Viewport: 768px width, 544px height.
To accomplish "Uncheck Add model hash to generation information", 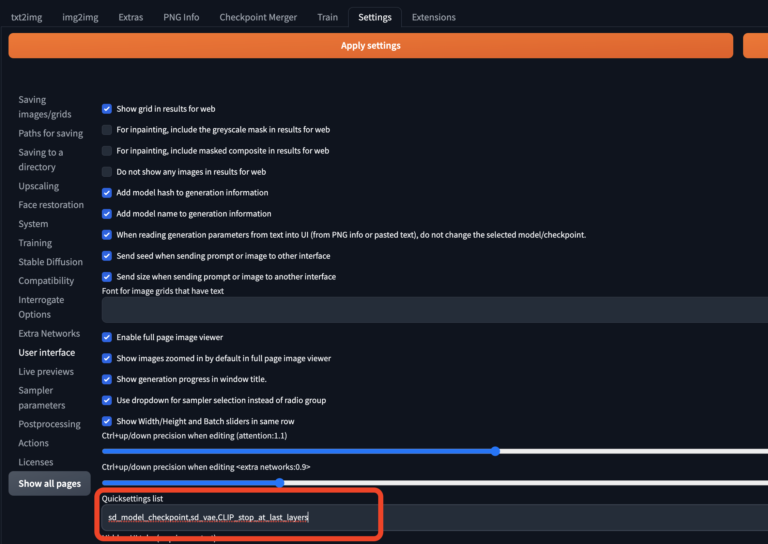I will (107, 193).
